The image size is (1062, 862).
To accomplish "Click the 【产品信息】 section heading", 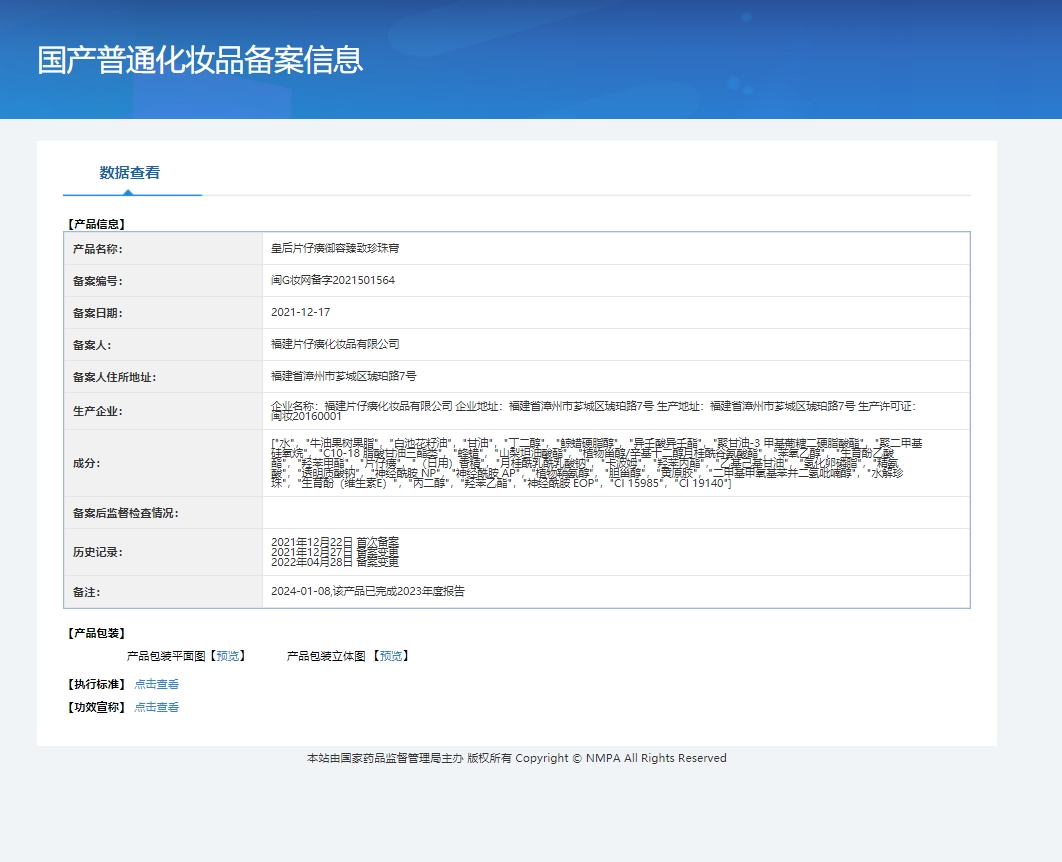I will [96, 224].
